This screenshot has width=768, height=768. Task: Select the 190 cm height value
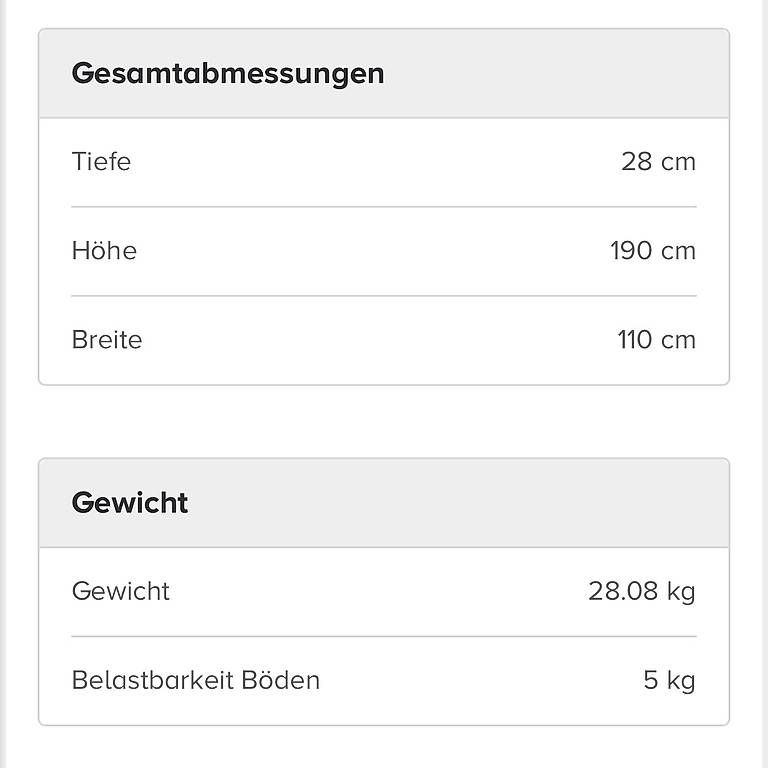coord(653,250)
